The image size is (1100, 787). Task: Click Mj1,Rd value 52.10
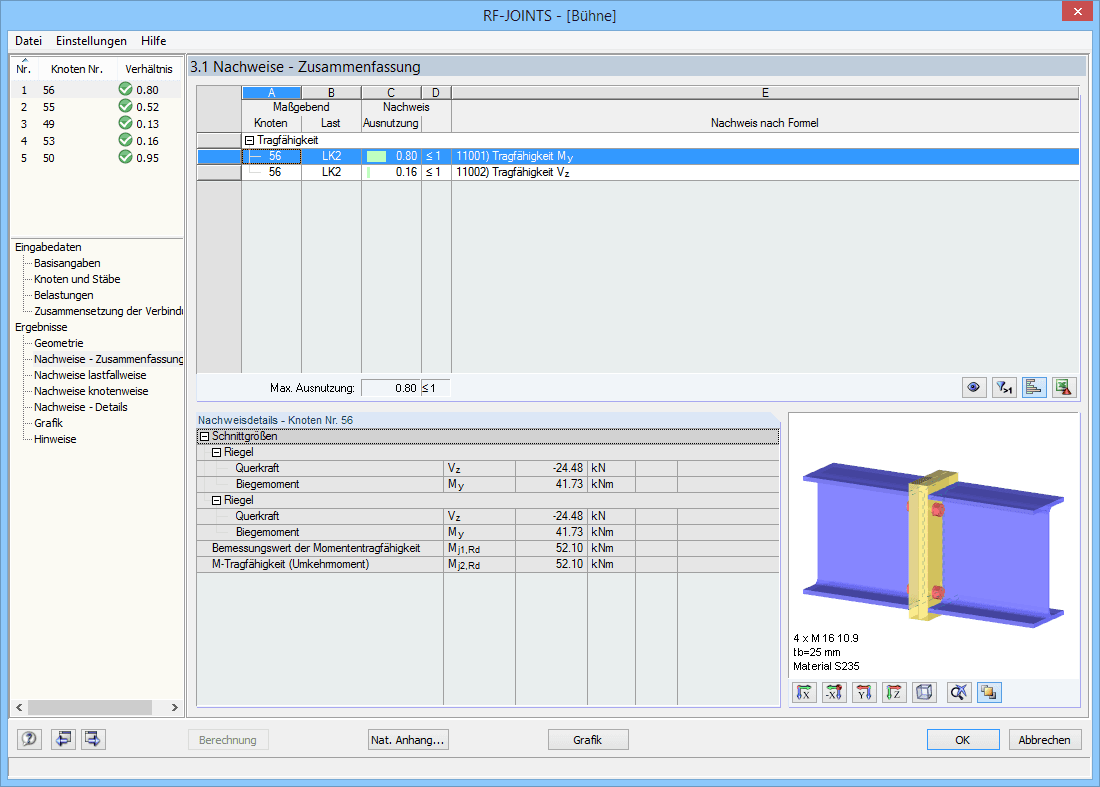tap(551, 549)
